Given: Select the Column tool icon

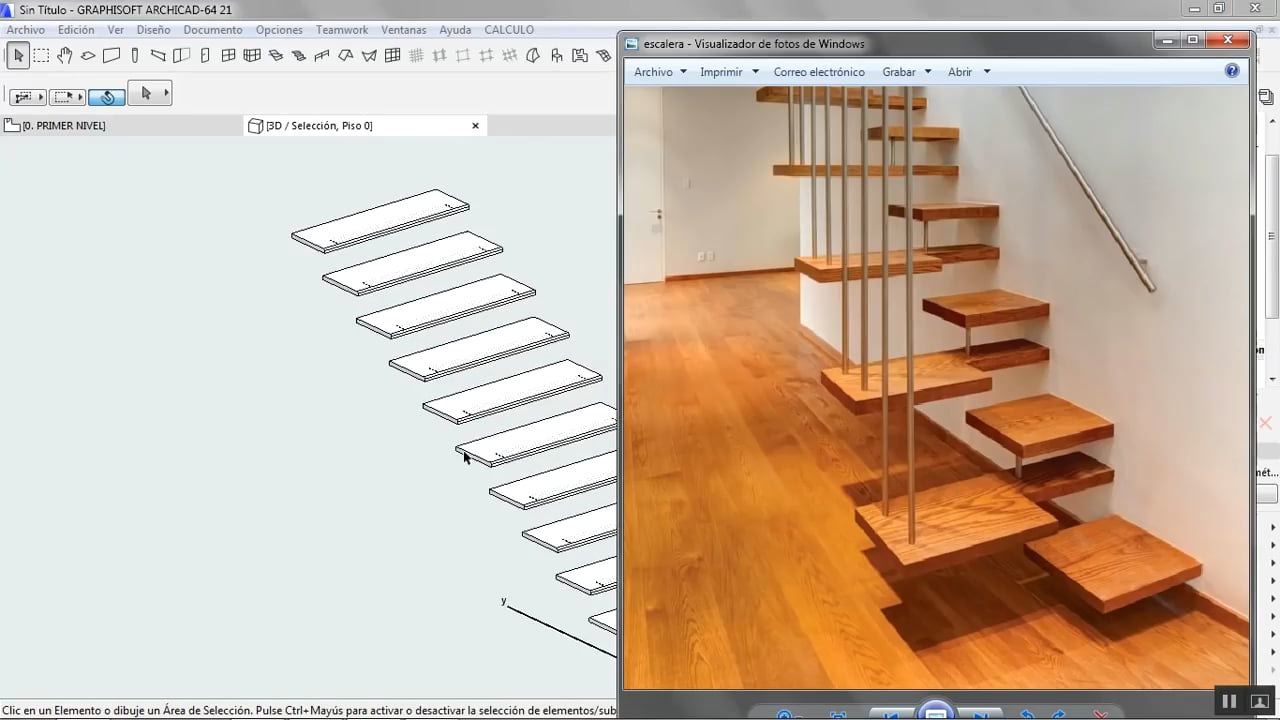Looking at the screenshot, I should tap(135, 56).
